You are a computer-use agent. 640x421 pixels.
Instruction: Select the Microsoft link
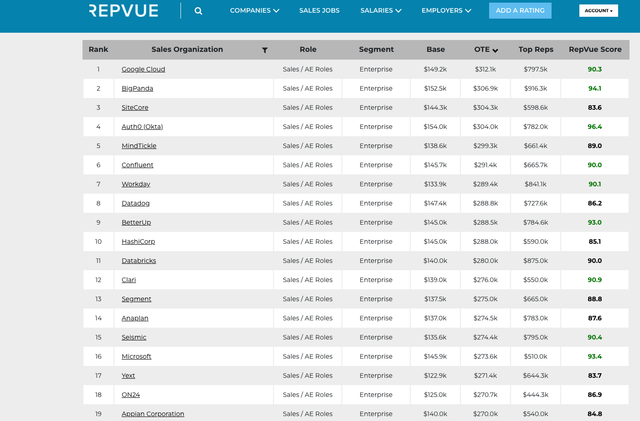click(136, 356)
